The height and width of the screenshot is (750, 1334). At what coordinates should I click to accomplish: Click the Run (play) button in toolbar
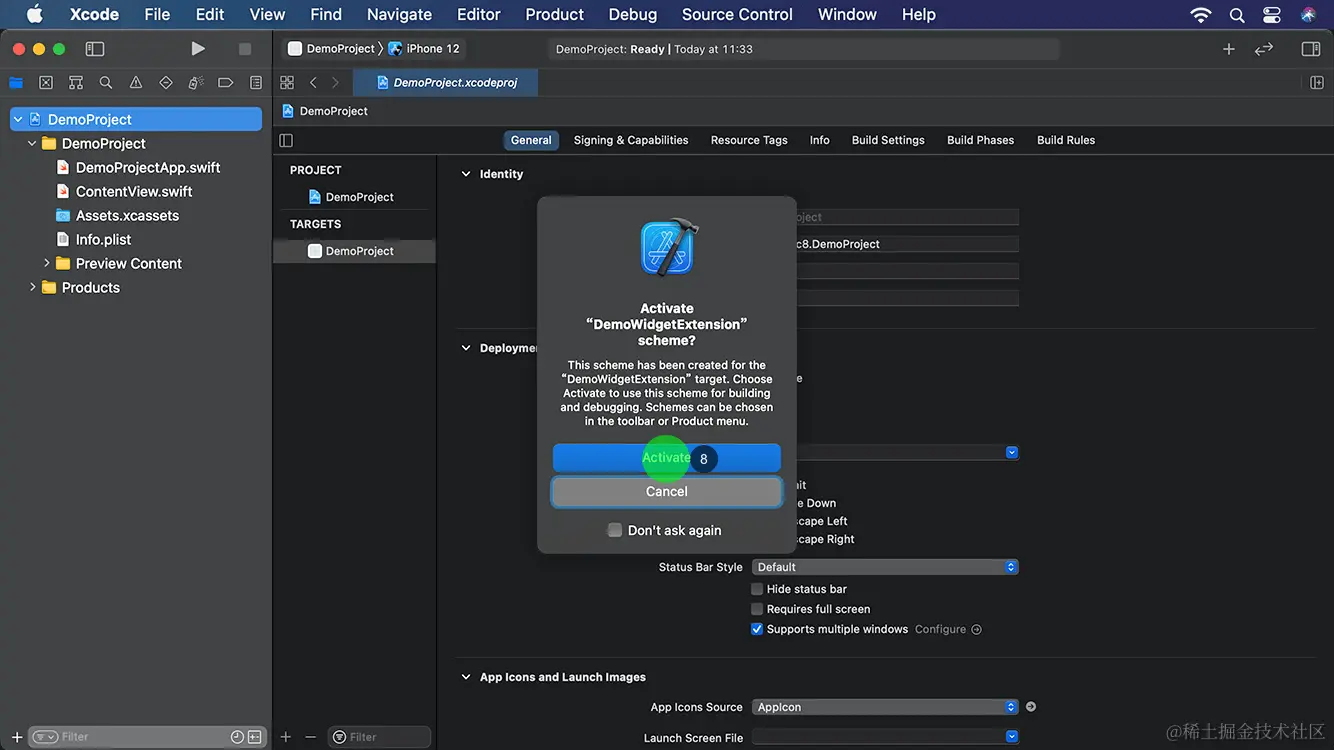[x=198, y=49]
